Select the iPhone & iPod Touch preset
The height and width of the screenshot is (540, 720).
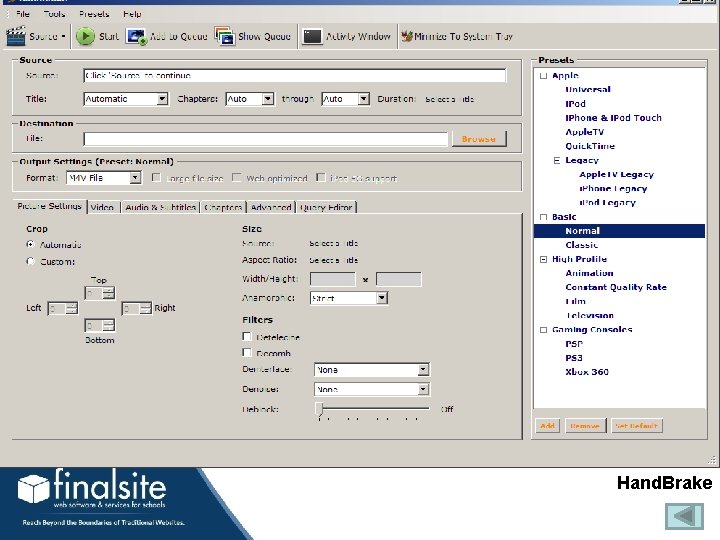(x=613, y=118)
